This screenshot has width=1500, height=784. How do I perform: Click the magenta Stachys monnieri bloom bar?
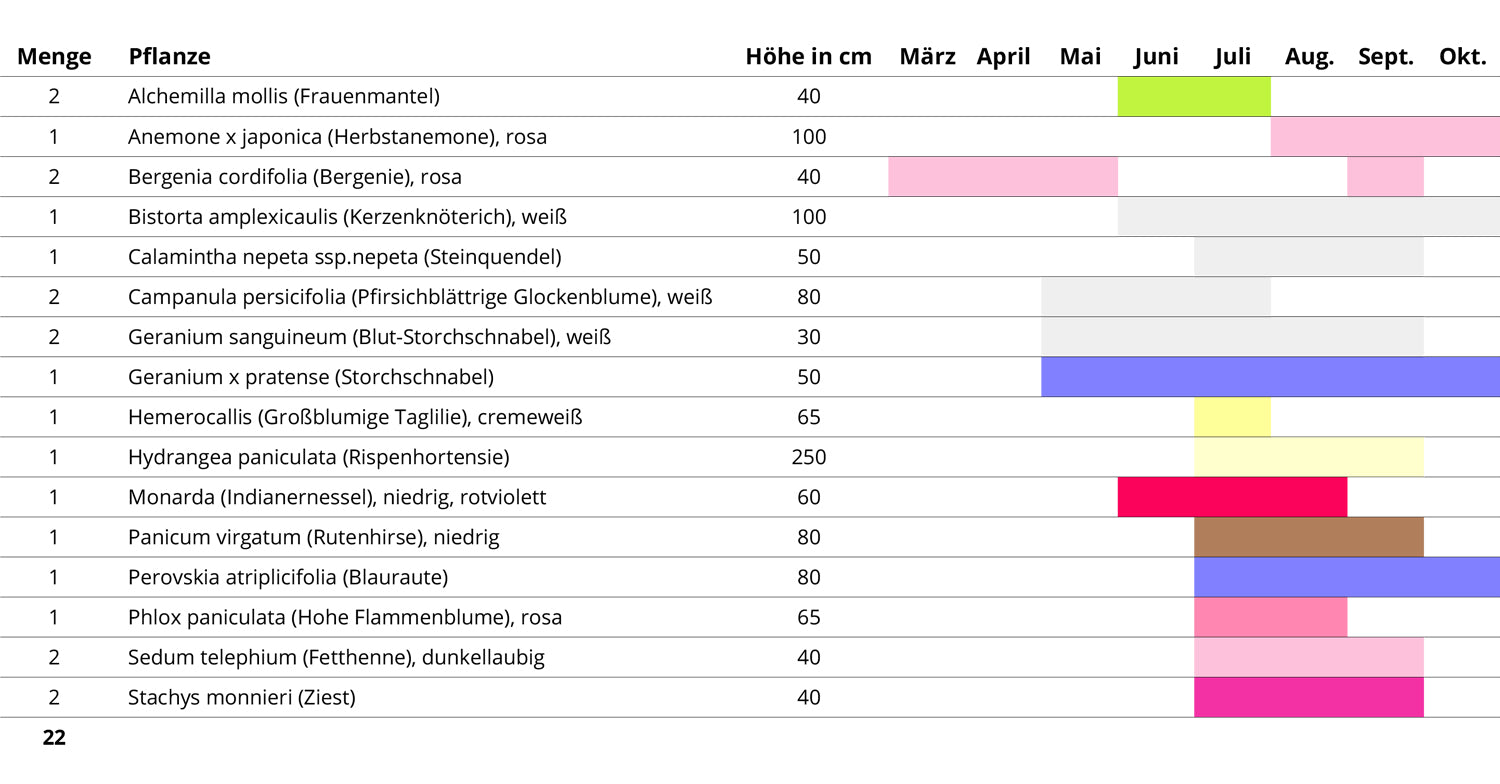1308,697
